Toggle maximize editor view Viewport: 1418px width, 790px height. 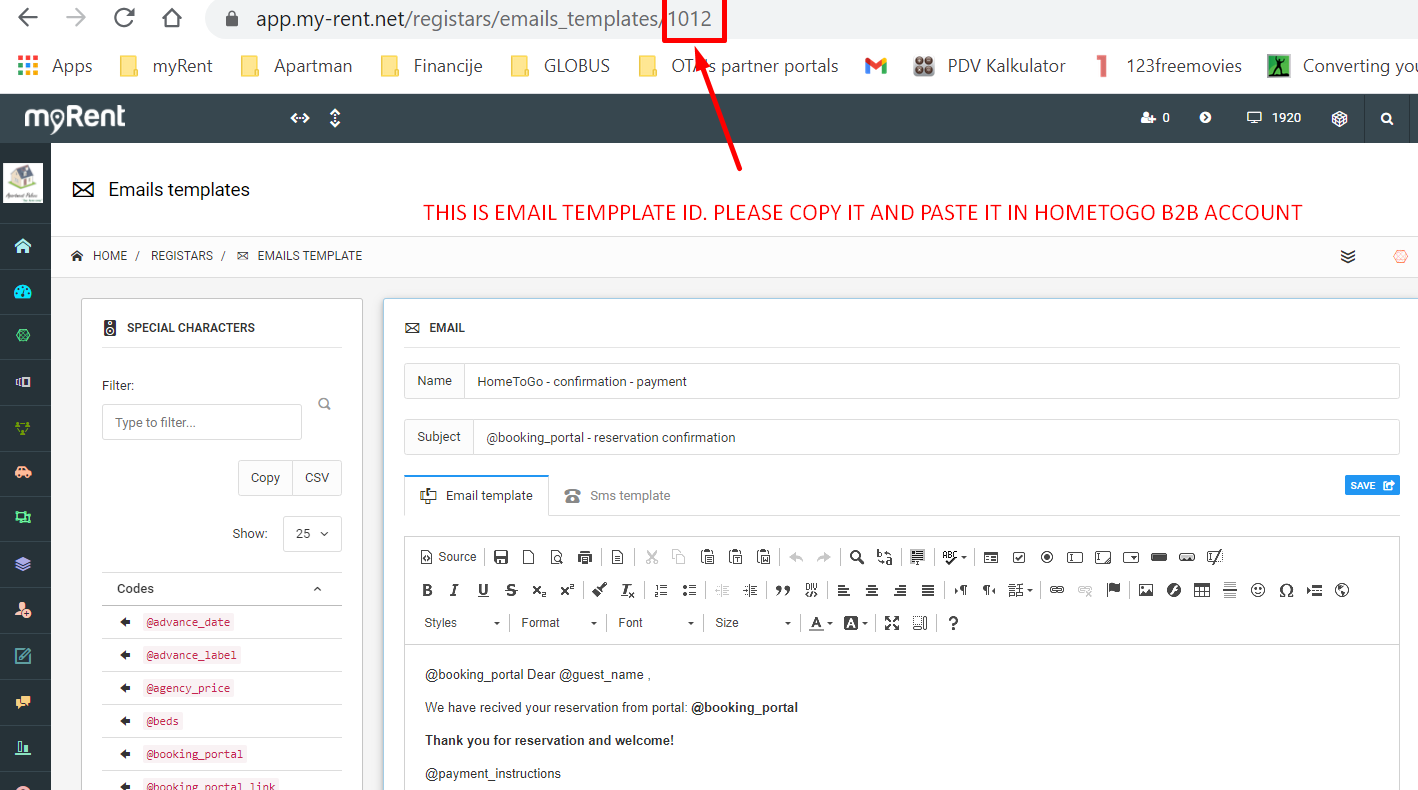tap(892, 623)
